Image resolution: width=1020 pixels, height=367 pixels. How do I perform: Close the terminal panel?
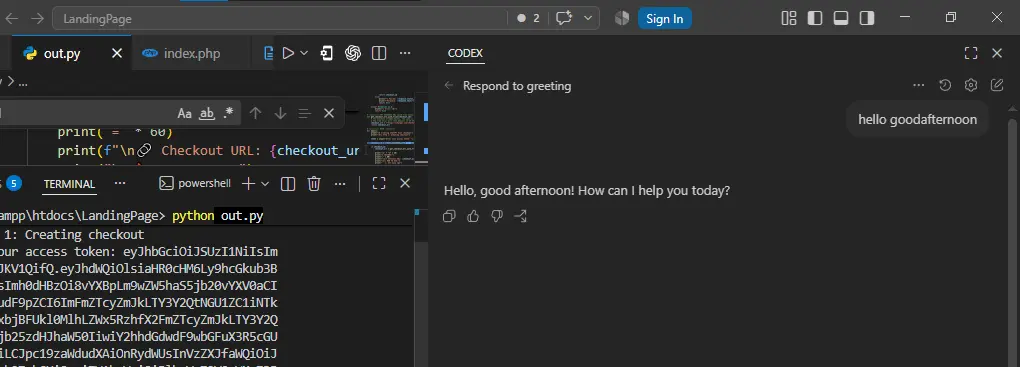[x=405, y=184]
